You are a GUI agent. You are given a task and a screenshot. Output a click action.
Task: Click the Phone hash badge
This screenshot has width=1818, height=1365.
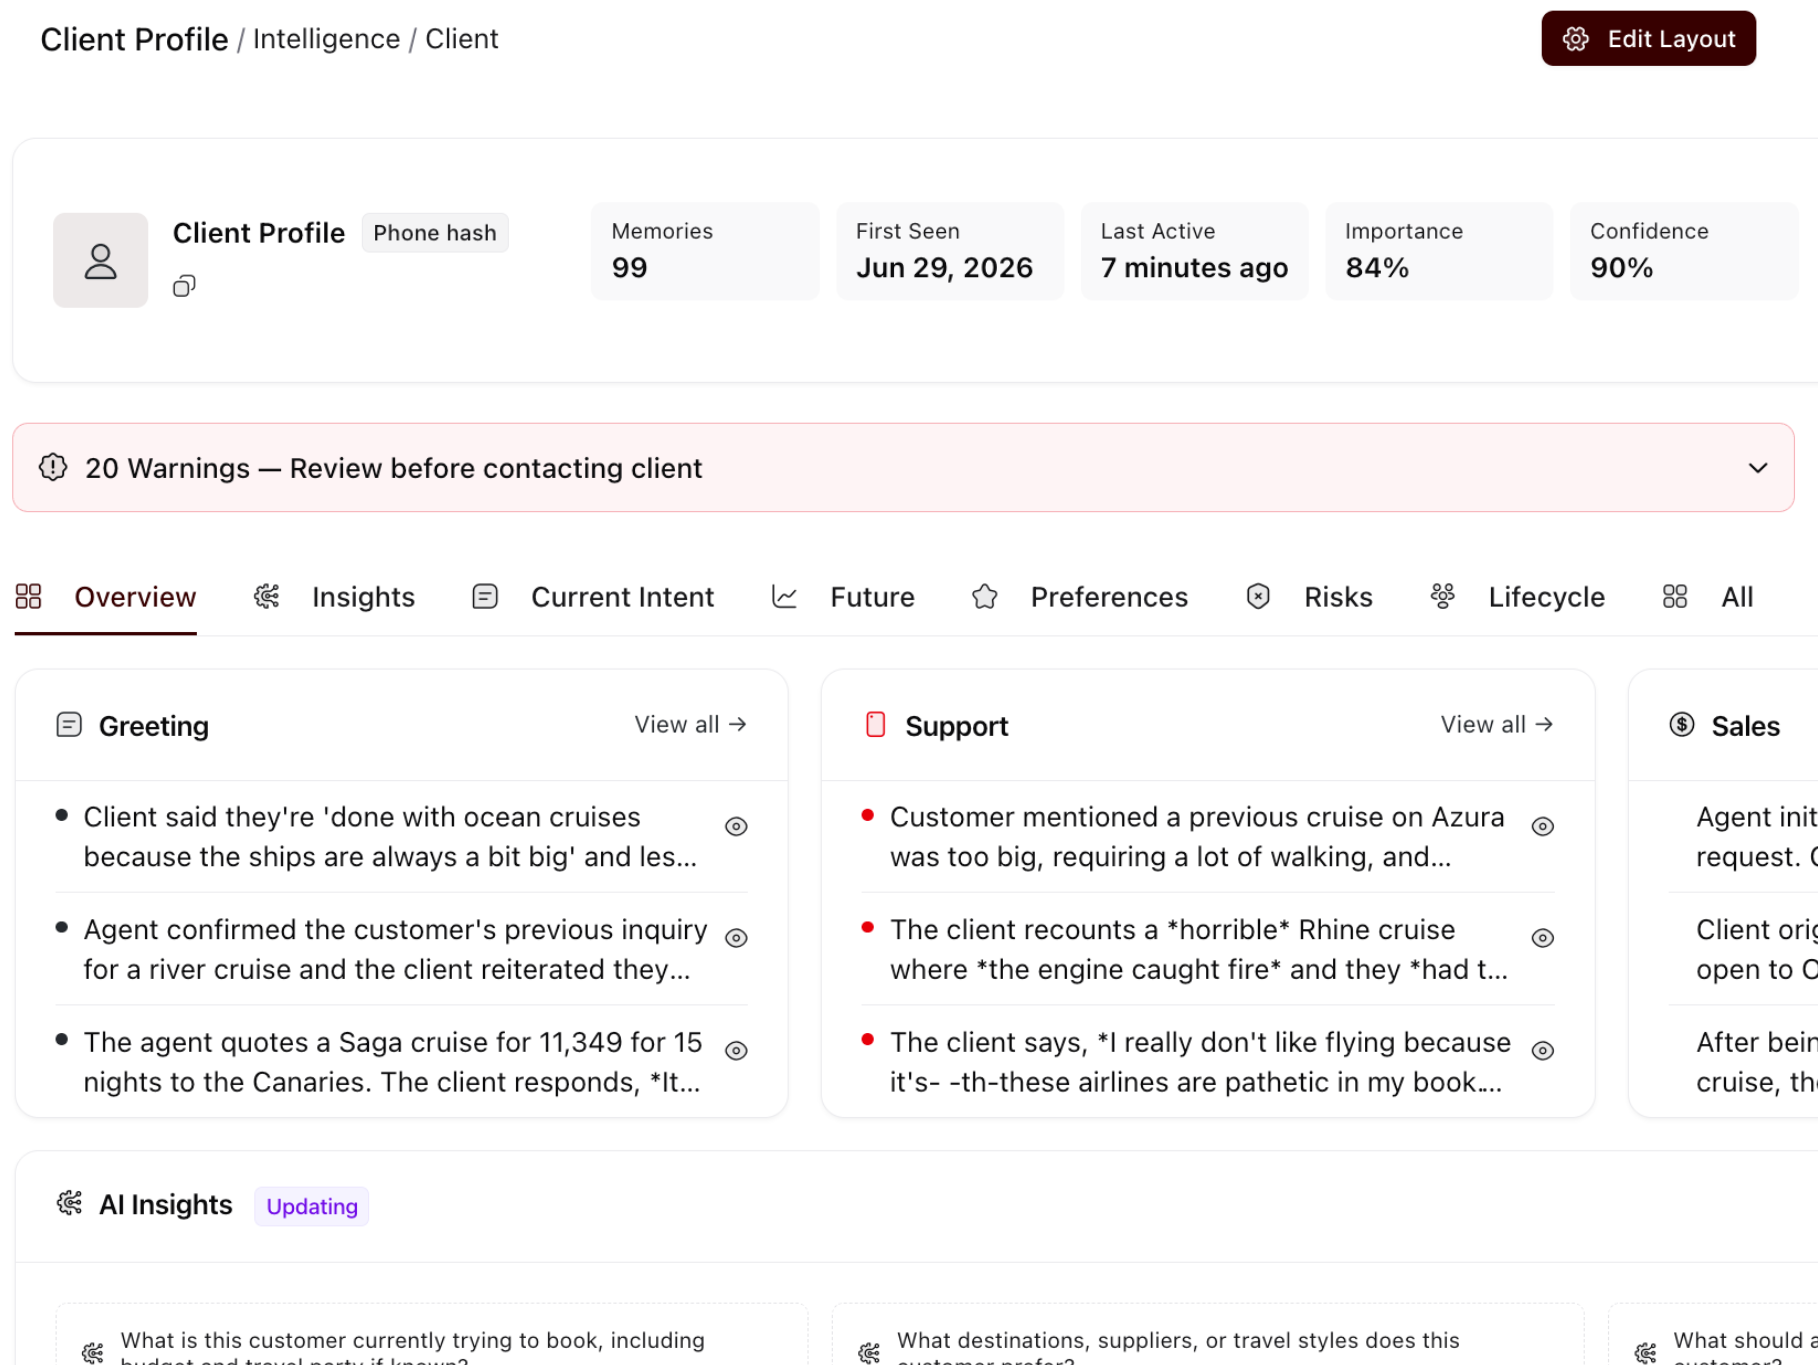435,233
